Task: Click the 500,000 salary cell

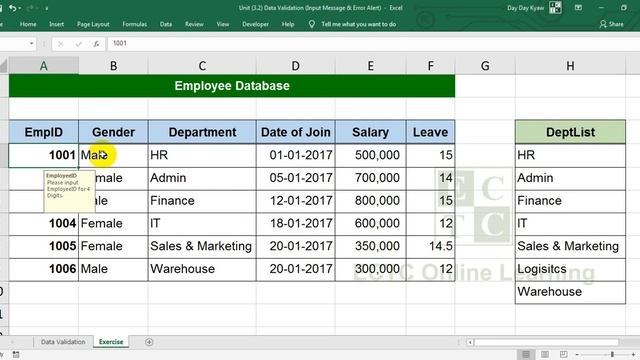Action: pyautogui.click(x=371, y=155)
